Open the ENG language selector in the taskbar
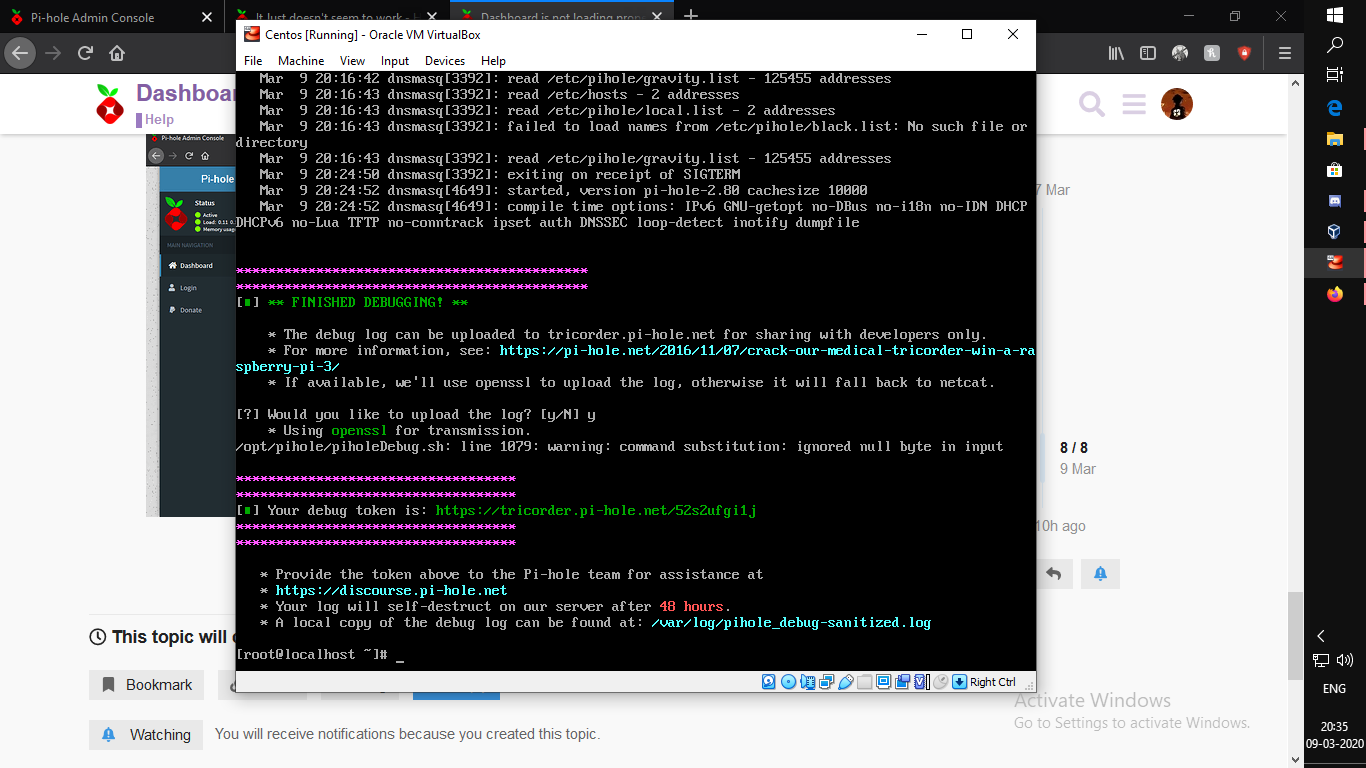Image resolution: width=1366 pixels, height=768 pixels. (1334, 688)
